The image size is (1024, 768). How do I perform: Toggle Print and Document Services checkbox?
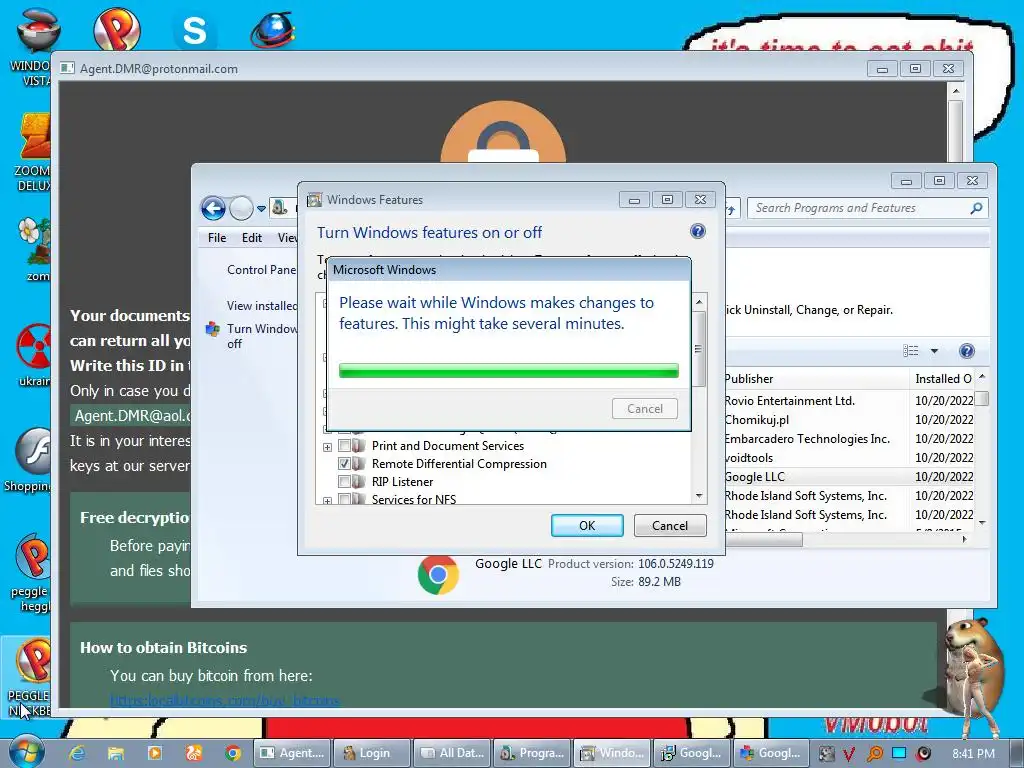pyautogui.click(x=344, y=446)
